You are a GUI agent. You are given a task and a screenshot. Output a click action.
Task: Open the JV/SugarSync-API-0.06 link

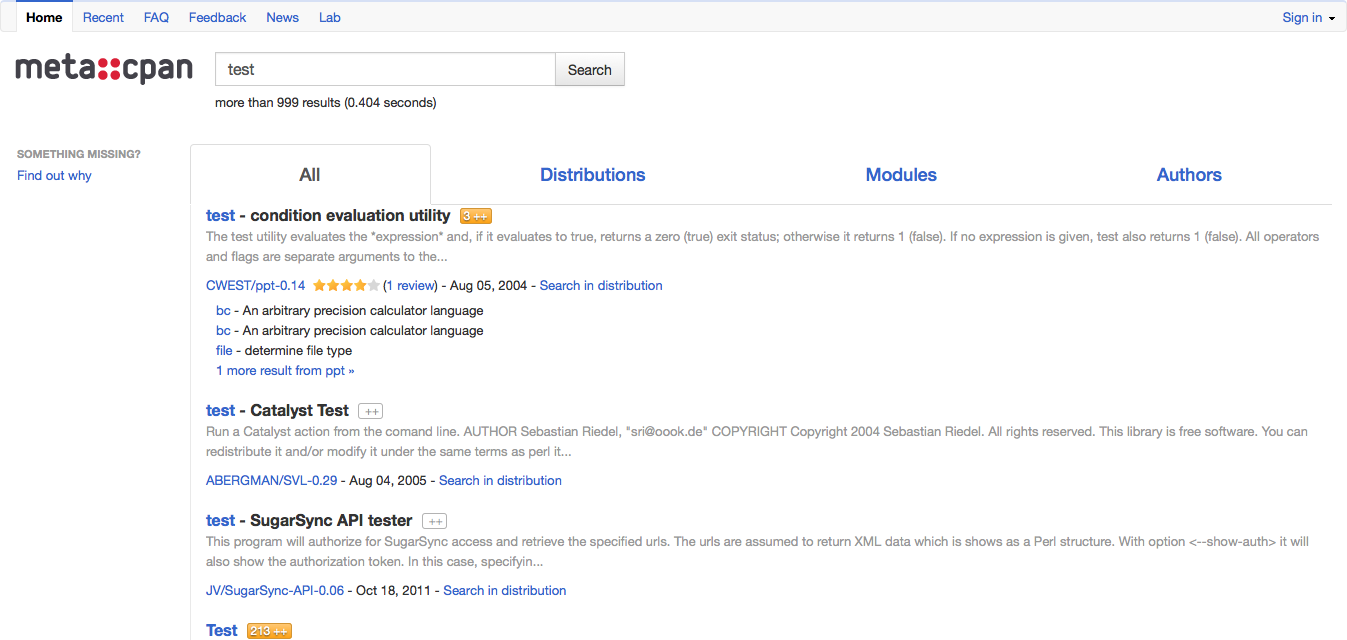(x=275, y=591)
